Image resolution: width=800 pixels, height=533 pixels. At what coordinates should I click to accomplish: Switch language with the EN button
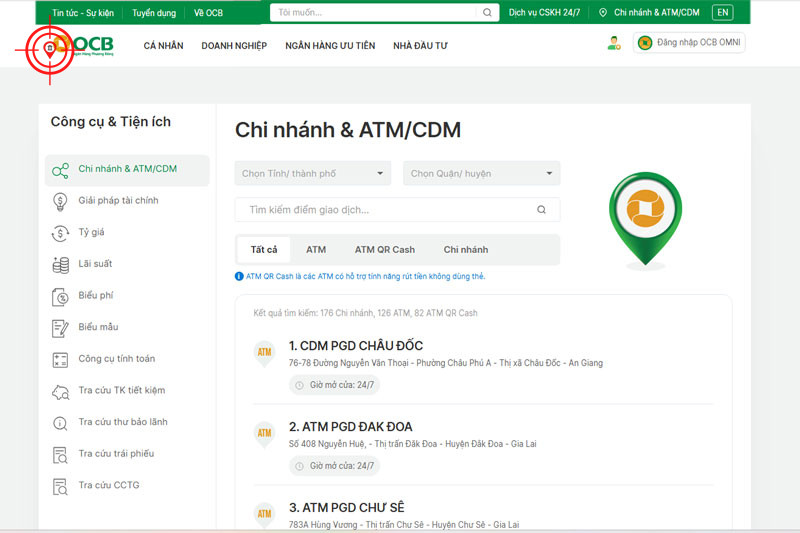pos(722,13)
